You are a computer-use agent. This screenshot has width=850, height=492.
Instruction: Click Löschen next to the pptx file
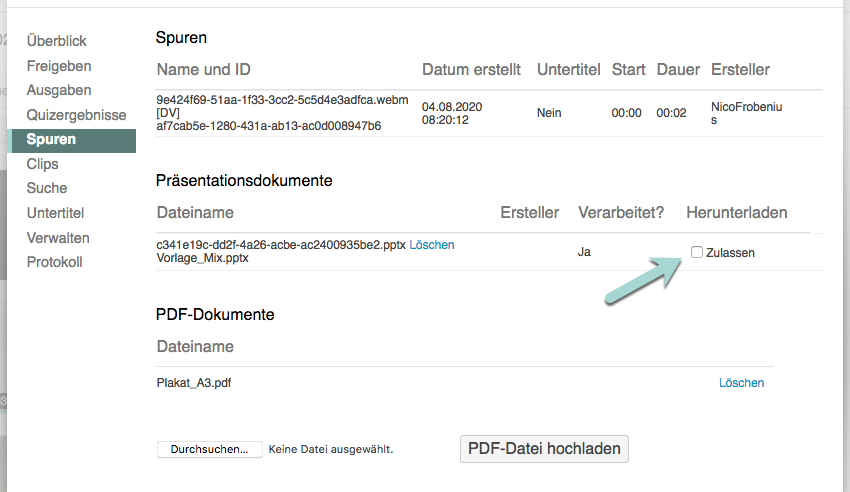432,245
